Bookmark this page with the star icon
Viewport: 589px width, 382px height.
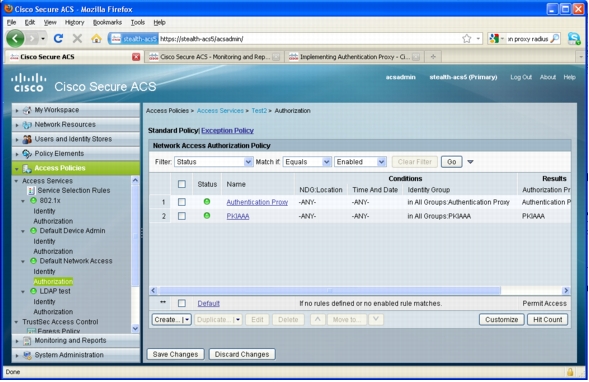pos(467,38)
